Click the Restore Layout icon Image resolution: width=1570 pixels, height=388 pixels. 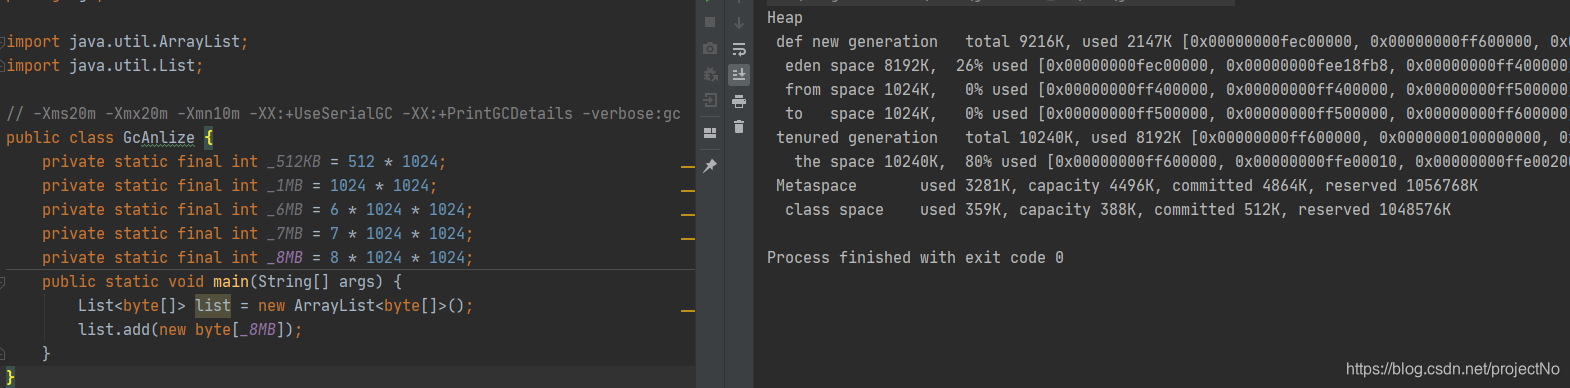coord(710,132)
